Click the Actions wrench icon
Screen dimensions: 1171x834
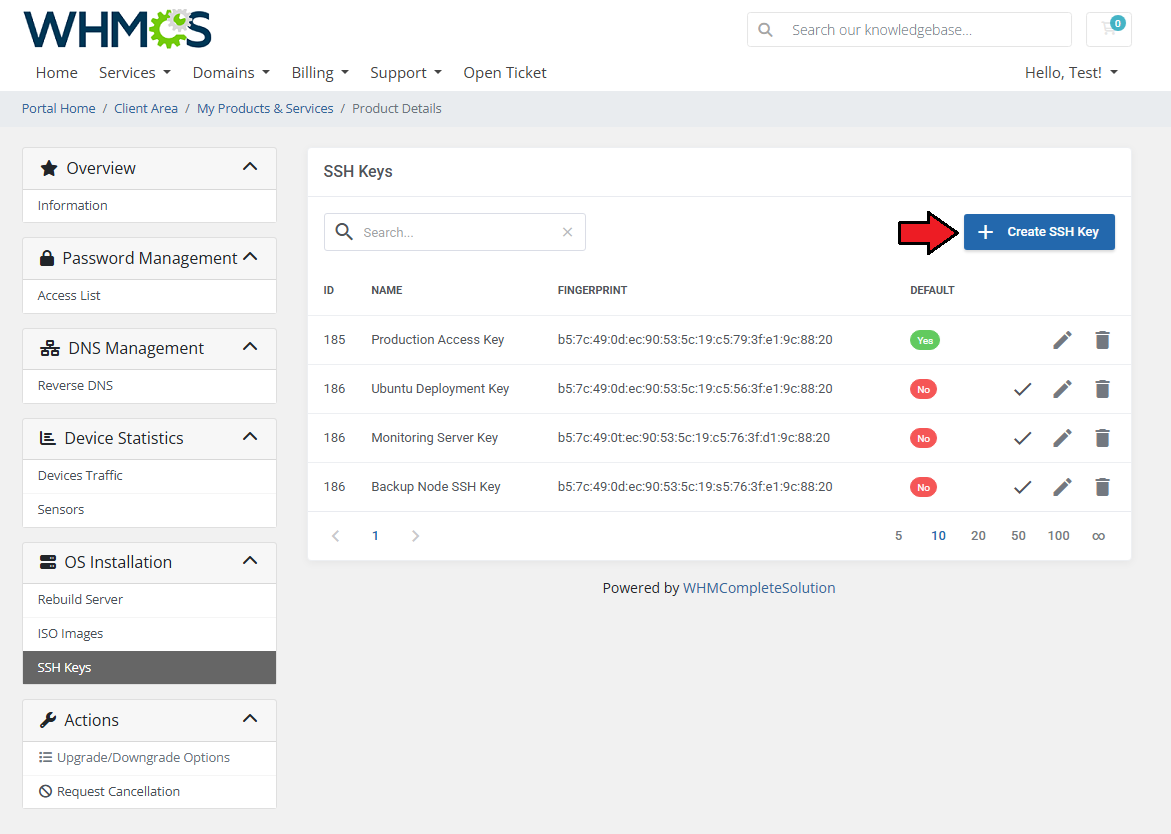(48, 720)
